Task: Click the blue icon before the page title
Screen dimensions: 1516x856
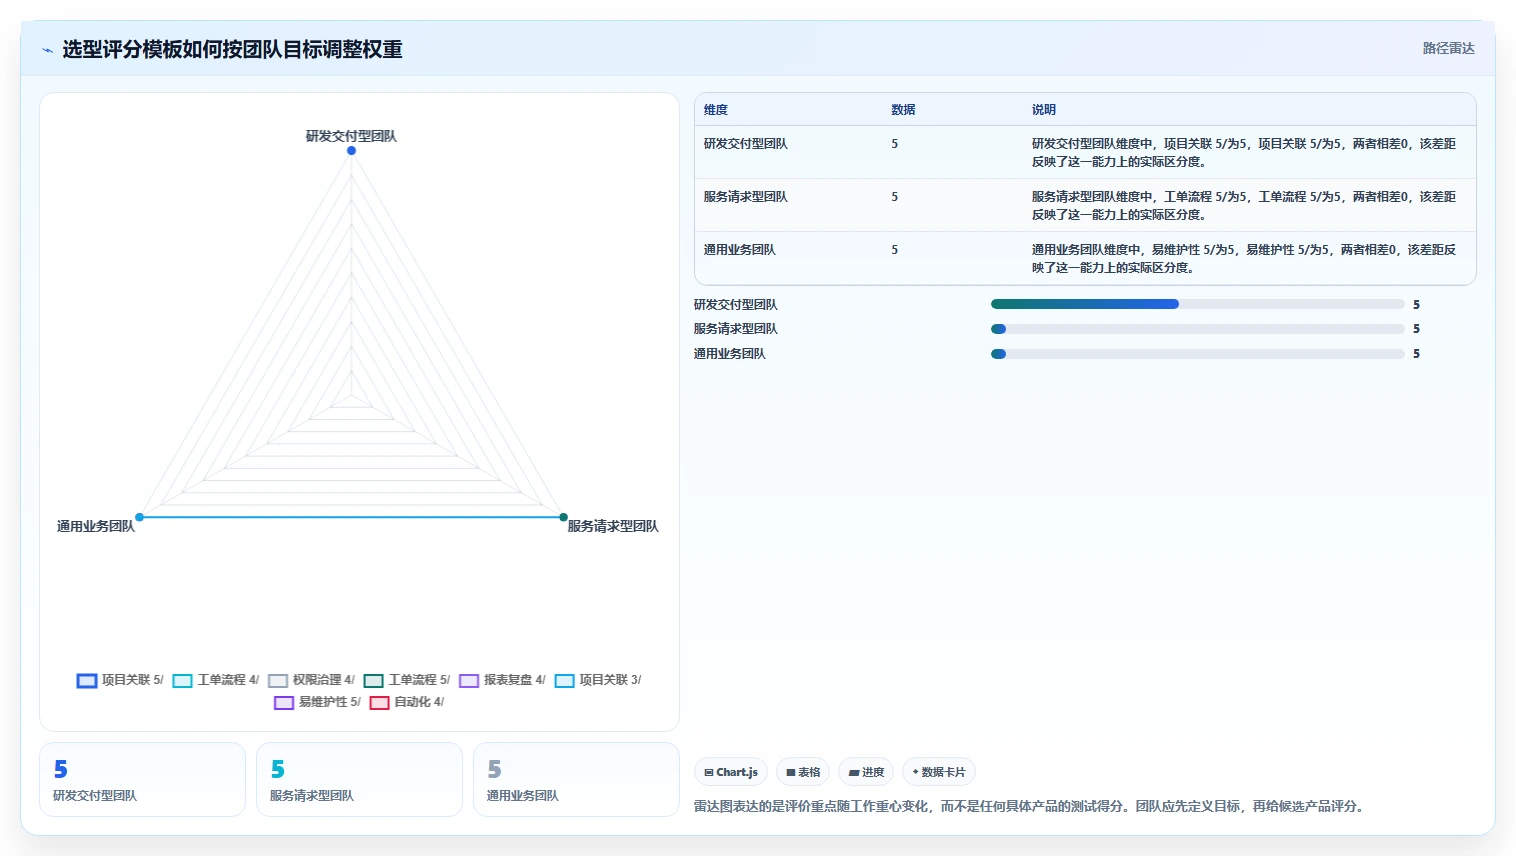Action: point(47,50)
